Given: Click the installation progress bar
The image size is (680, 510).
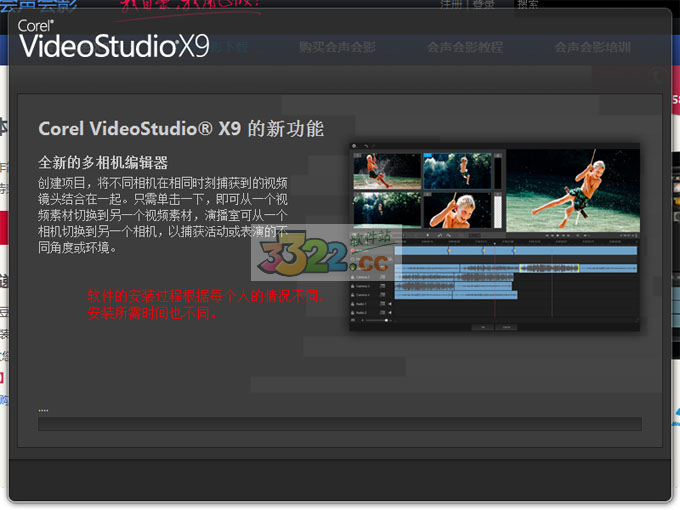Looking at the screenshot, I should pos(339,424).
